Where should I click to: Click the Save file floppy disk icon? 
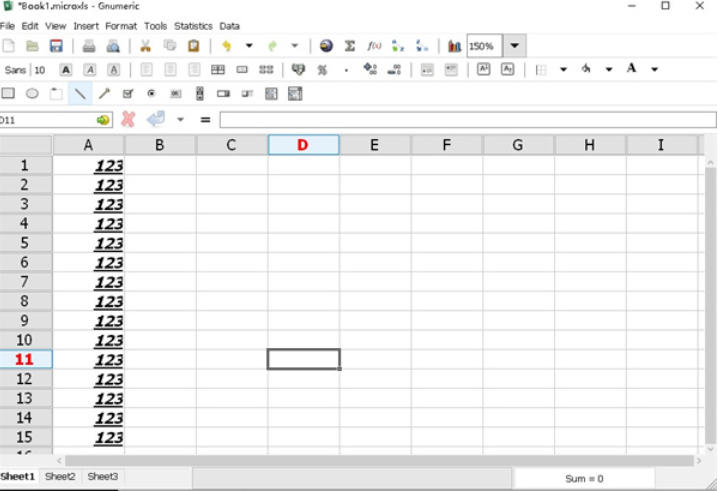56,46
